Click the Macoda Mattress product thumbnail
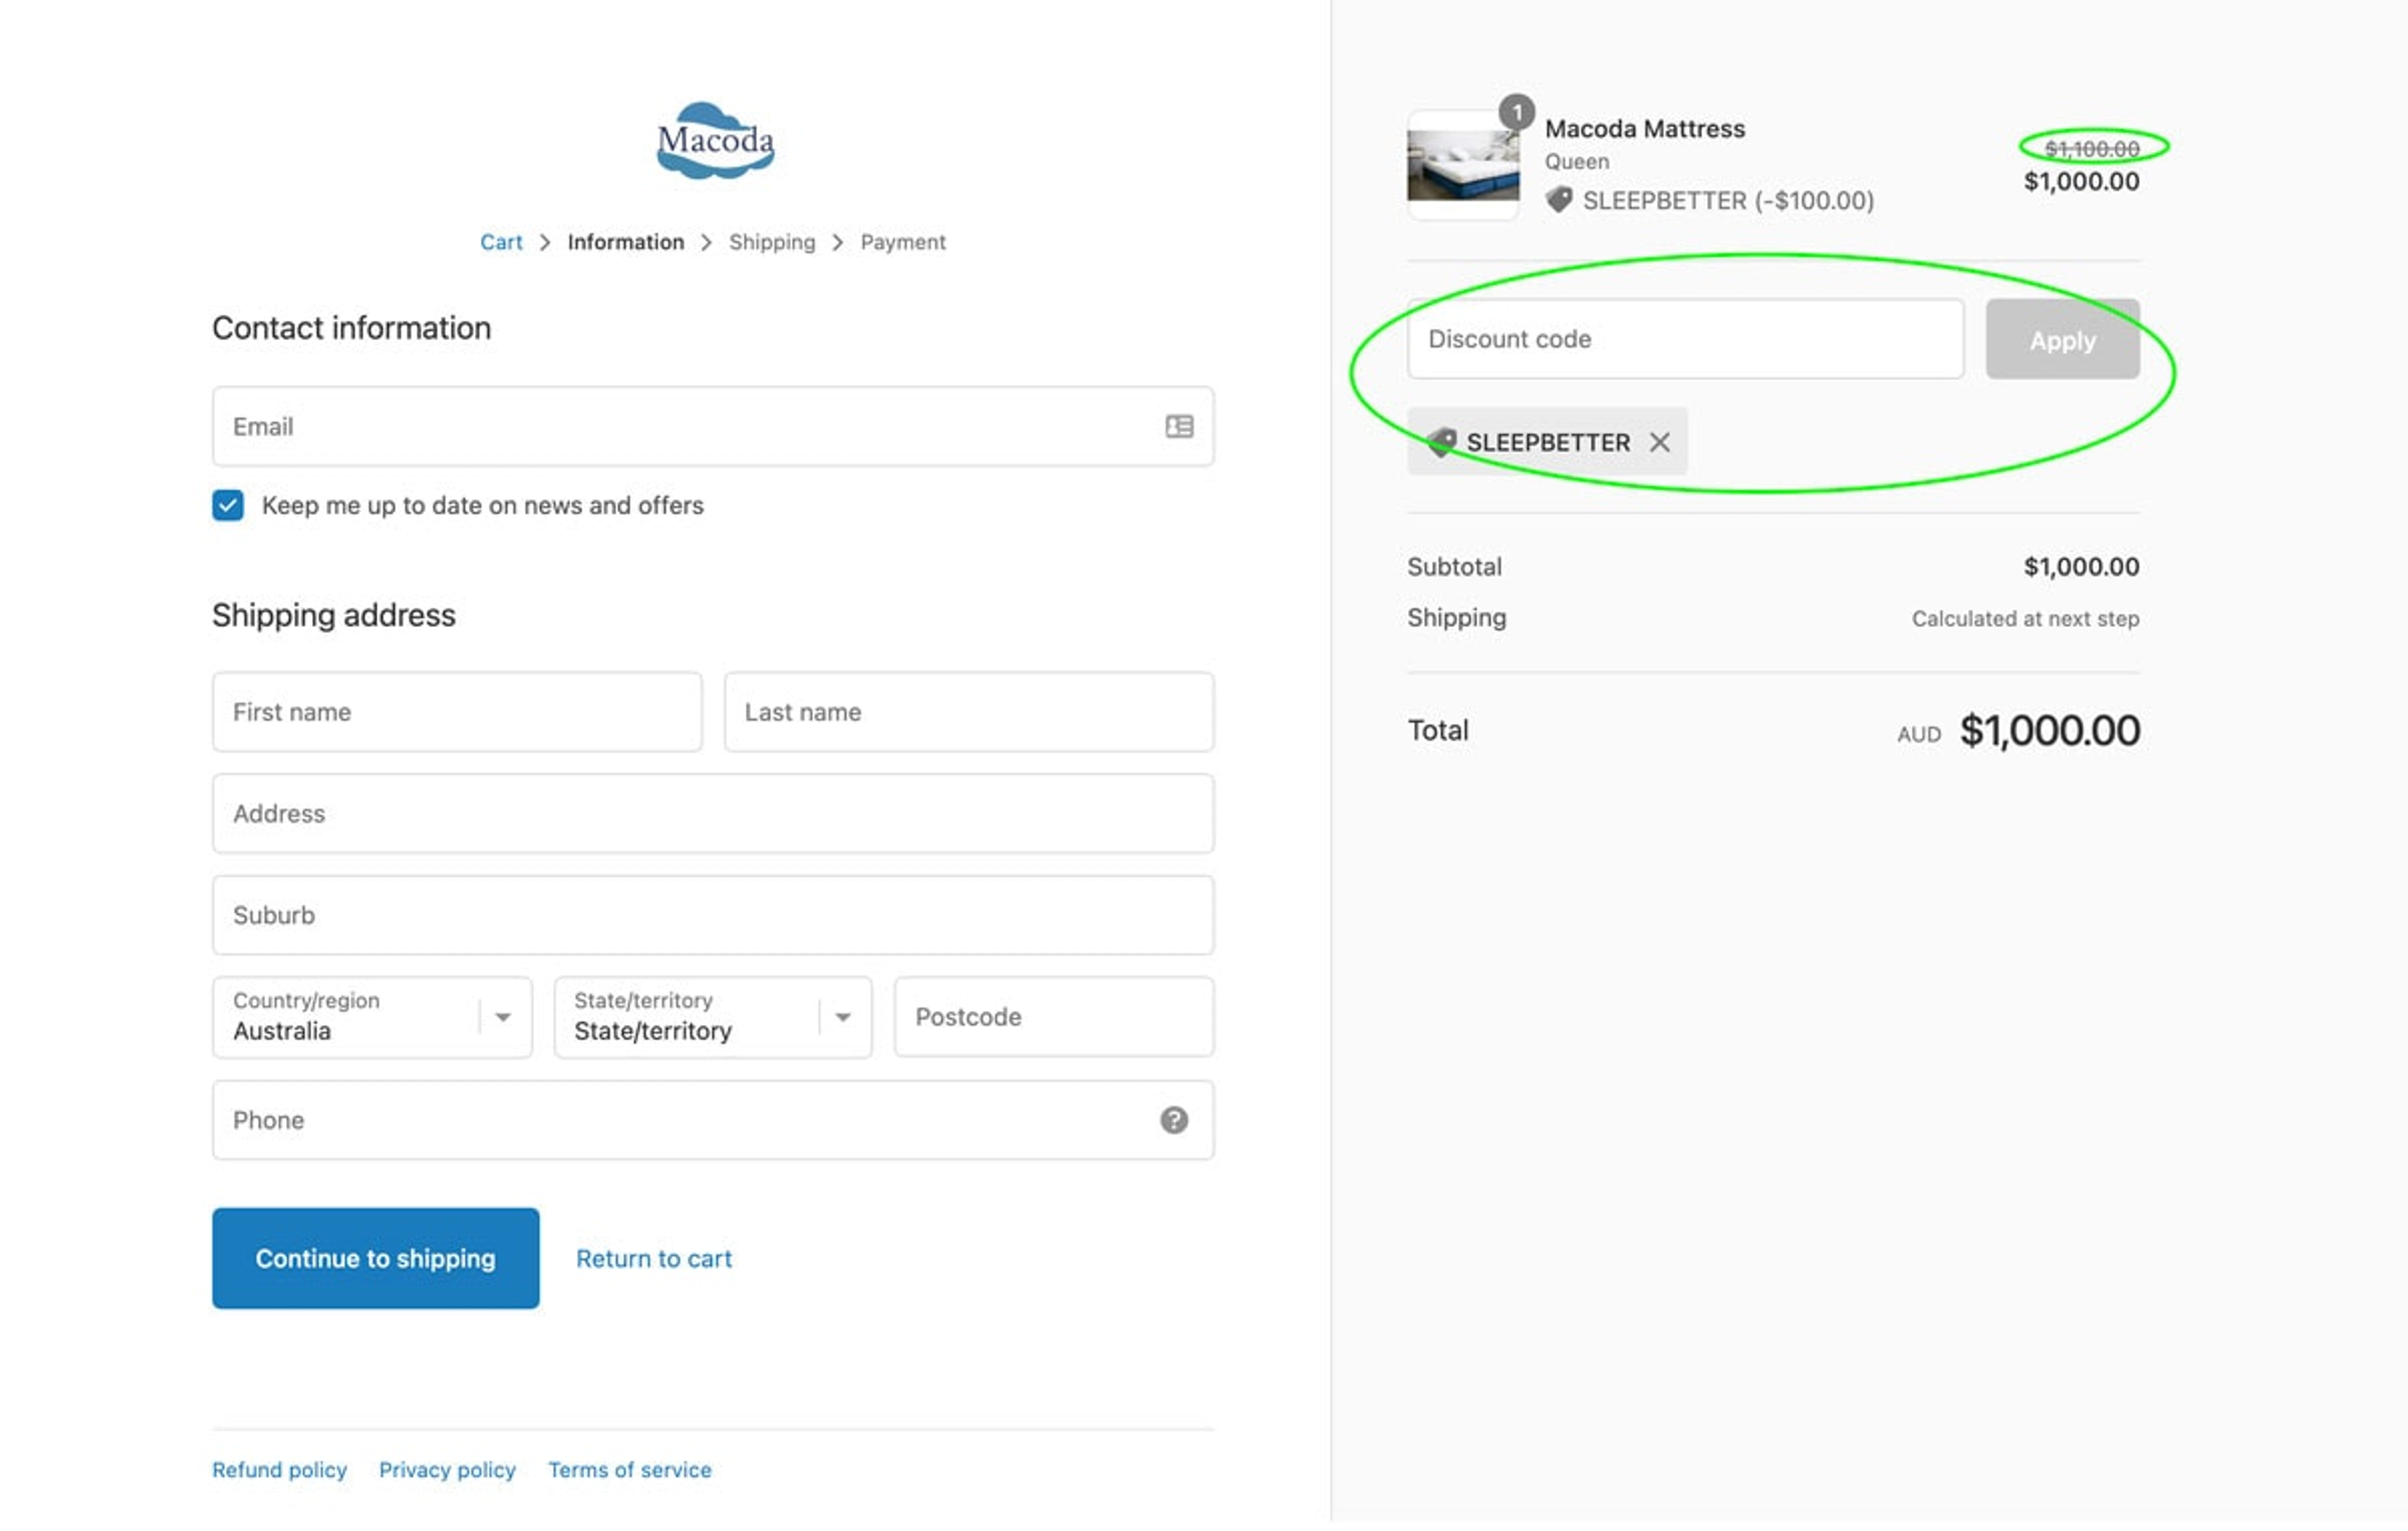The height and width of the screenshot is (1531, 2408). (1462, 166)
